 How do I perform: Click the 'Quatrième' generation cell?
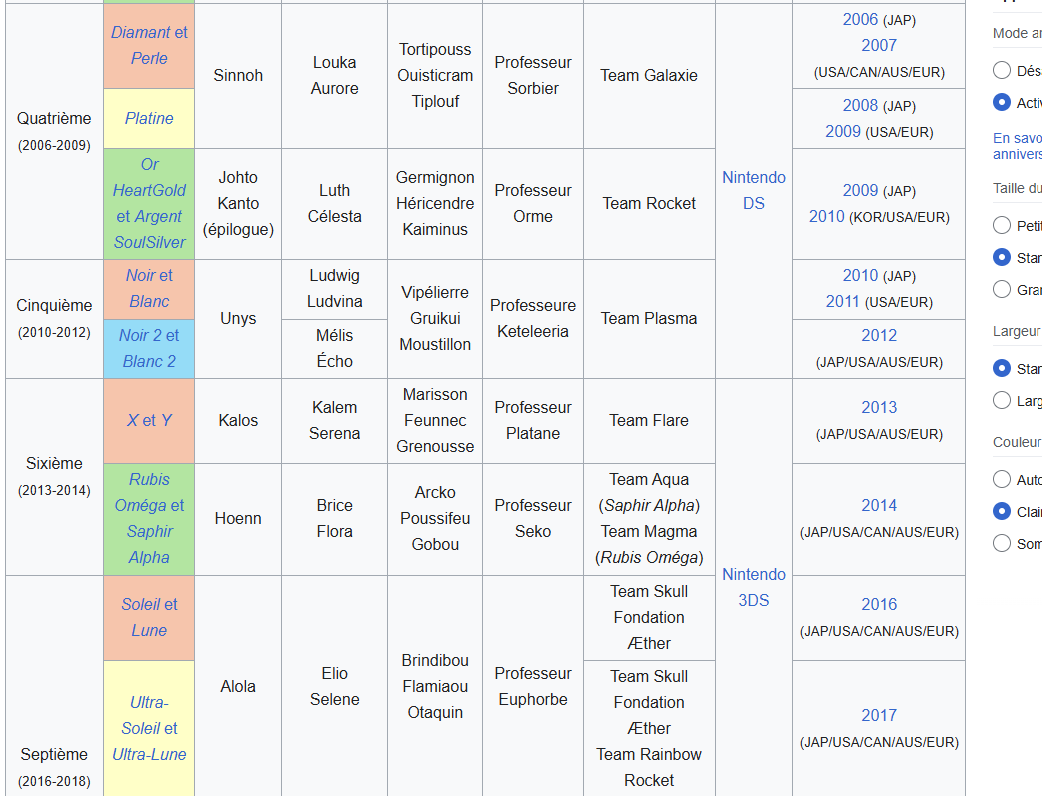coord(54,132)
